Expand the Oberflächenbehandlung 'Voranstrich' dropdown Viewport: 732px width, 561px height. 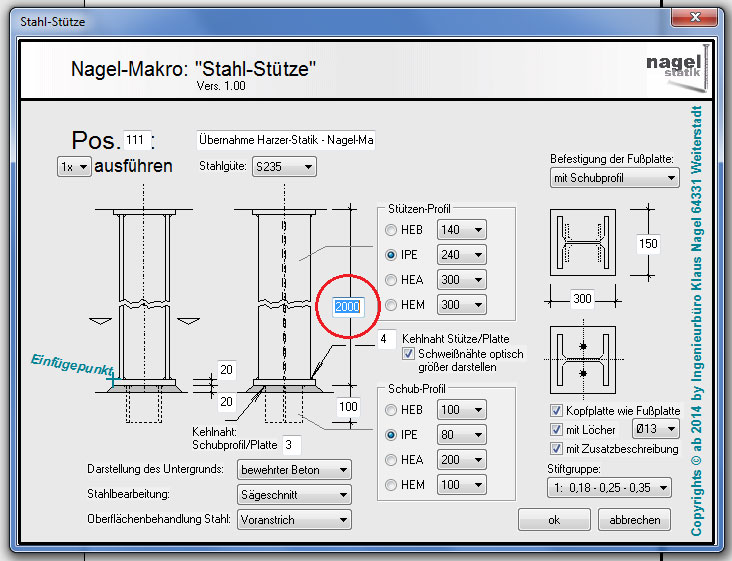pos(294,519)
